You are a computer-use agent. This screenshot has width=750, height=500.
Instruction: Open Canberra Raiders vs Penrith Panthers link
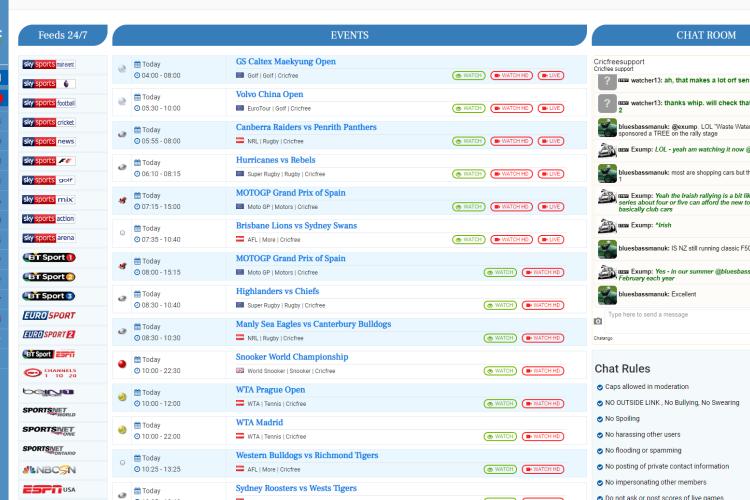[306, 127]
